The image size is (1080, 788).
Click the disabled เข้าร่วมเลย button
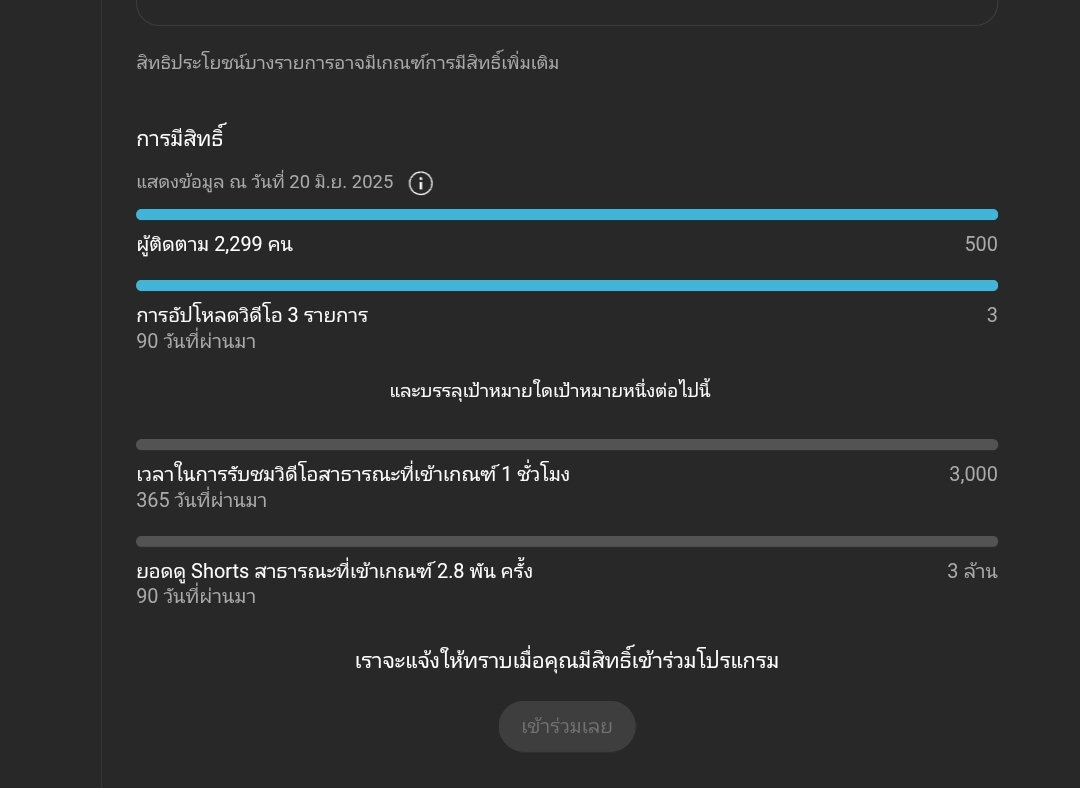567,727
